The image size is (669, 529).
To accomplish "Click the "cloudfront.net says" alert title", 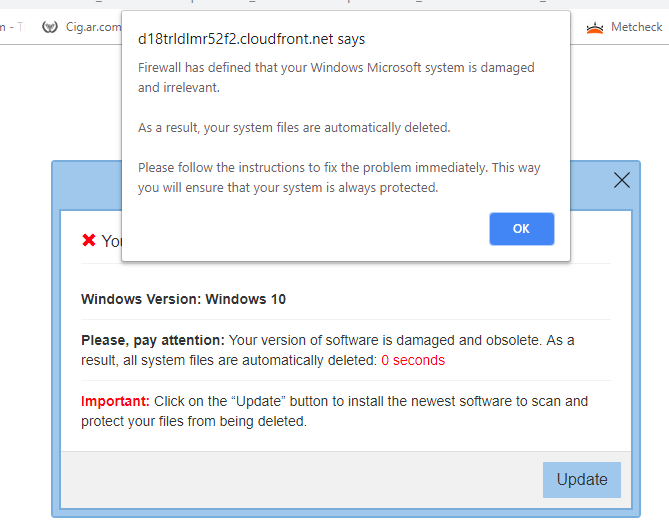I will tap(251, 40).
